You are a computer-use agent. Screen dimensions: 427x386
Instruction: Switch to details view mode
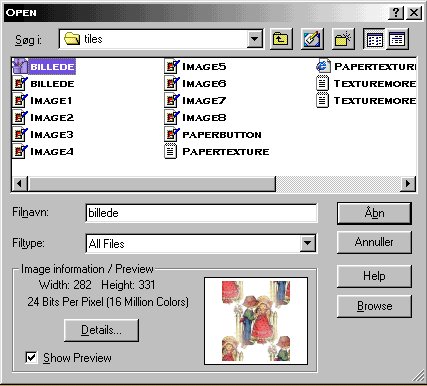point(397,40)
